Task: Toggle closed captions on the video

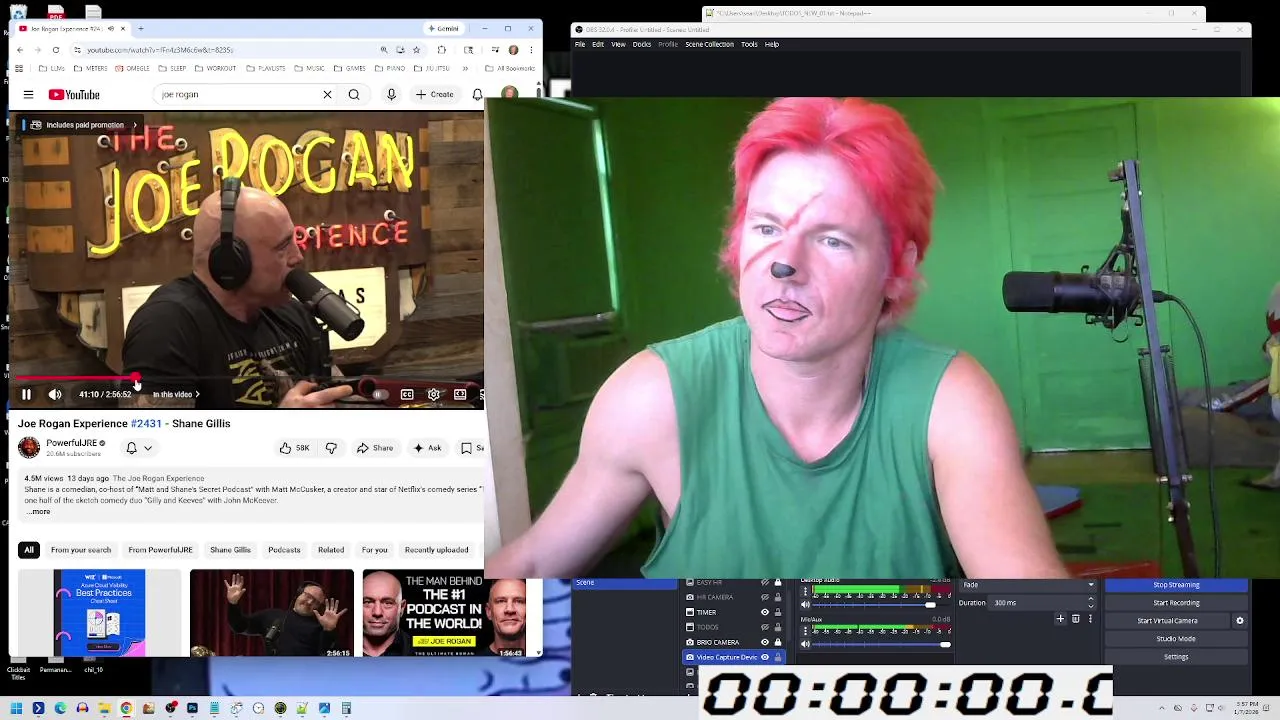Action: click(x=407, y=395)
